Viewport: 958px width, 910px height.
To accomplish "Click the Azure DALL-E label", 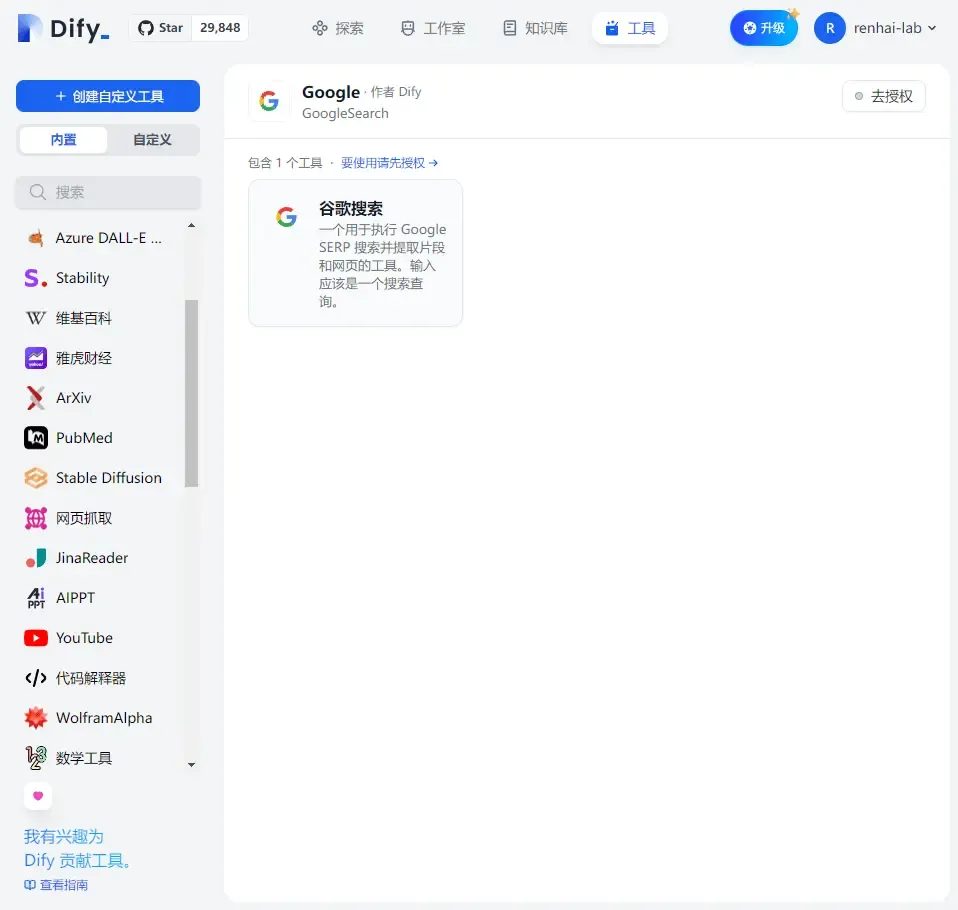I will point(109,238).
